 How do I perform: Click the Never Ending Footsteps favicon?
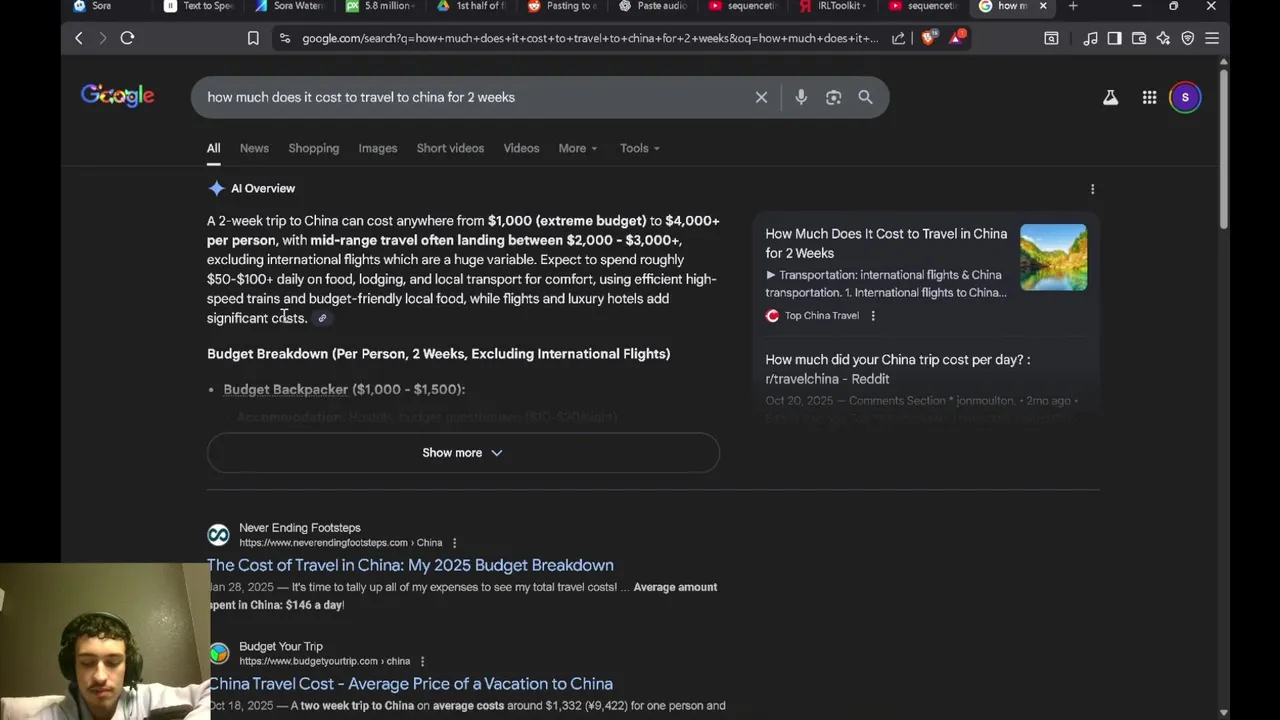pyautogui.click(x=218, y=535)
